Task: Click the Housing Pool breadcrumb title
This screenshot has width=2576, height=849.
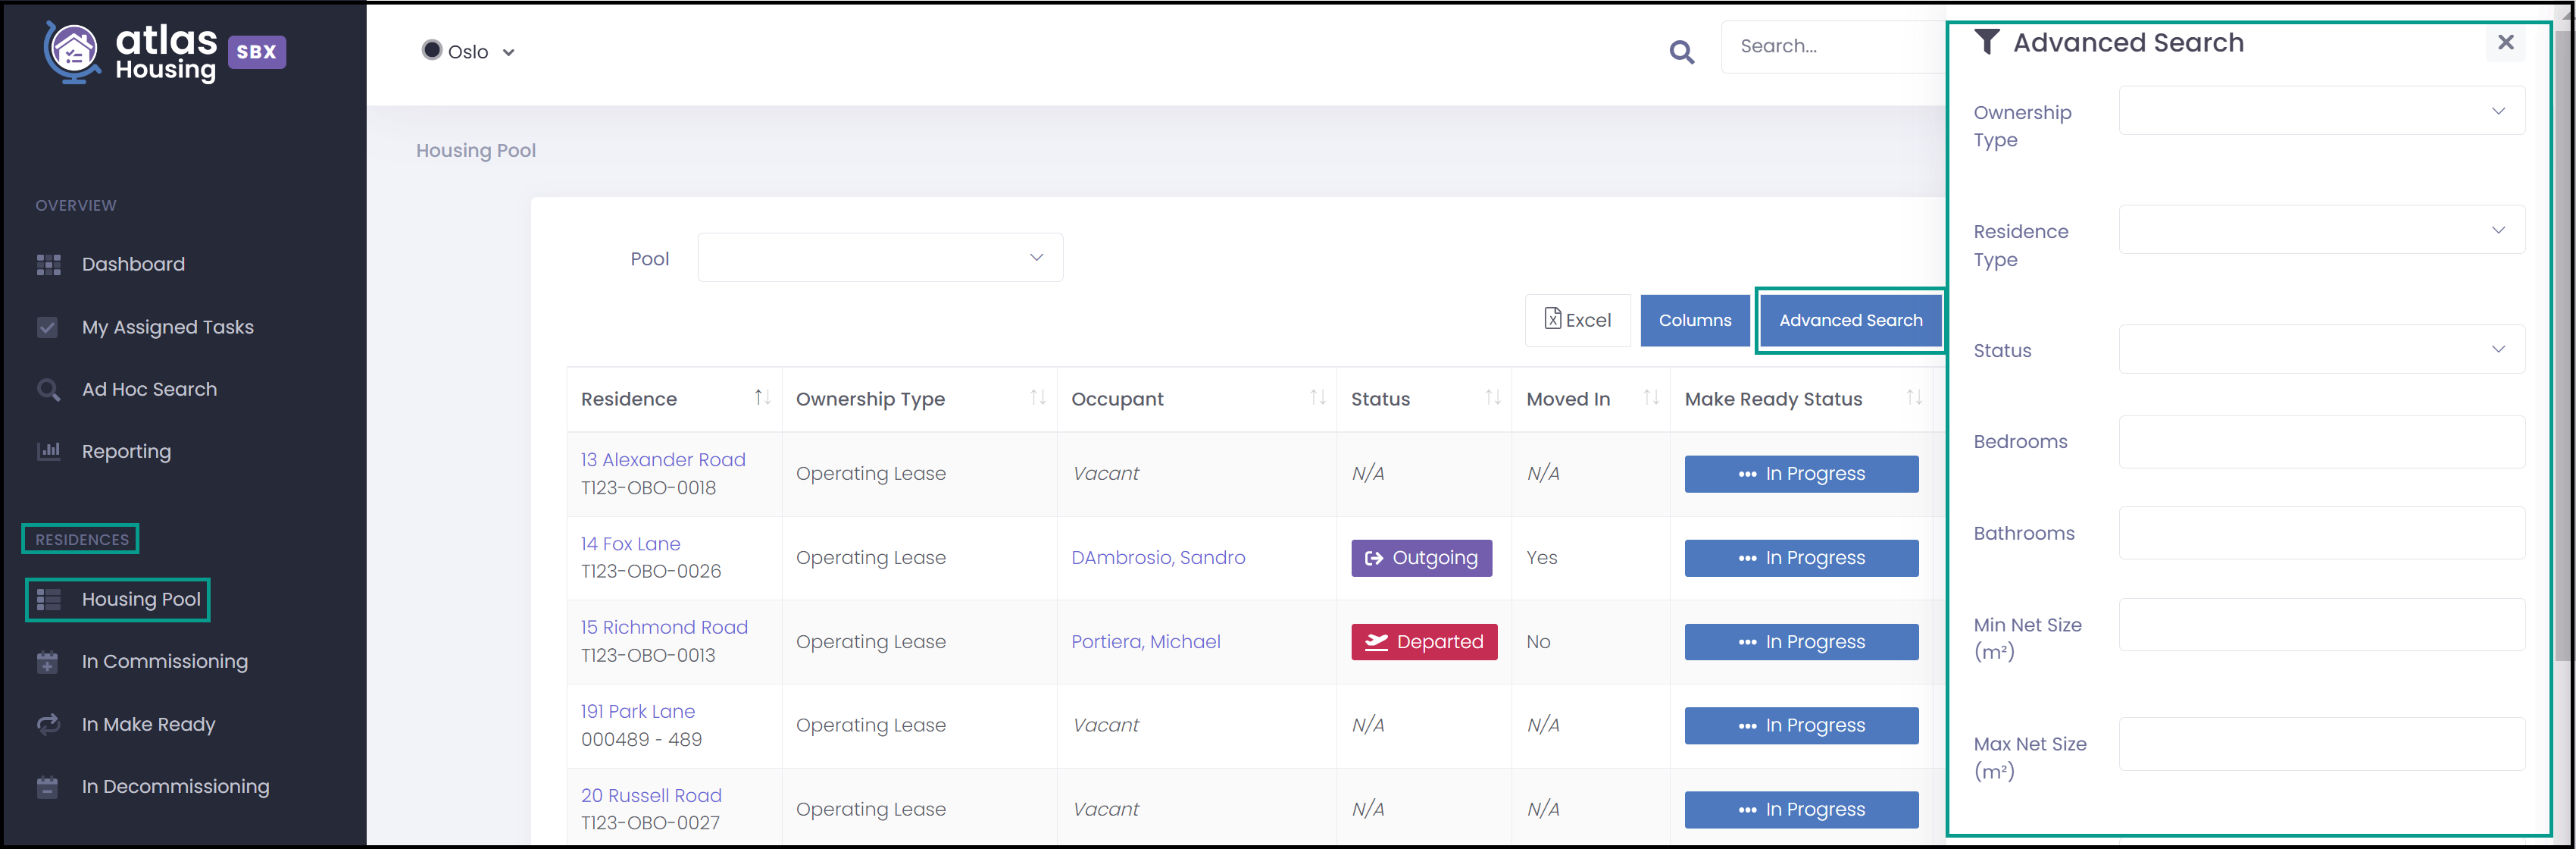Action: pos(476,151)
